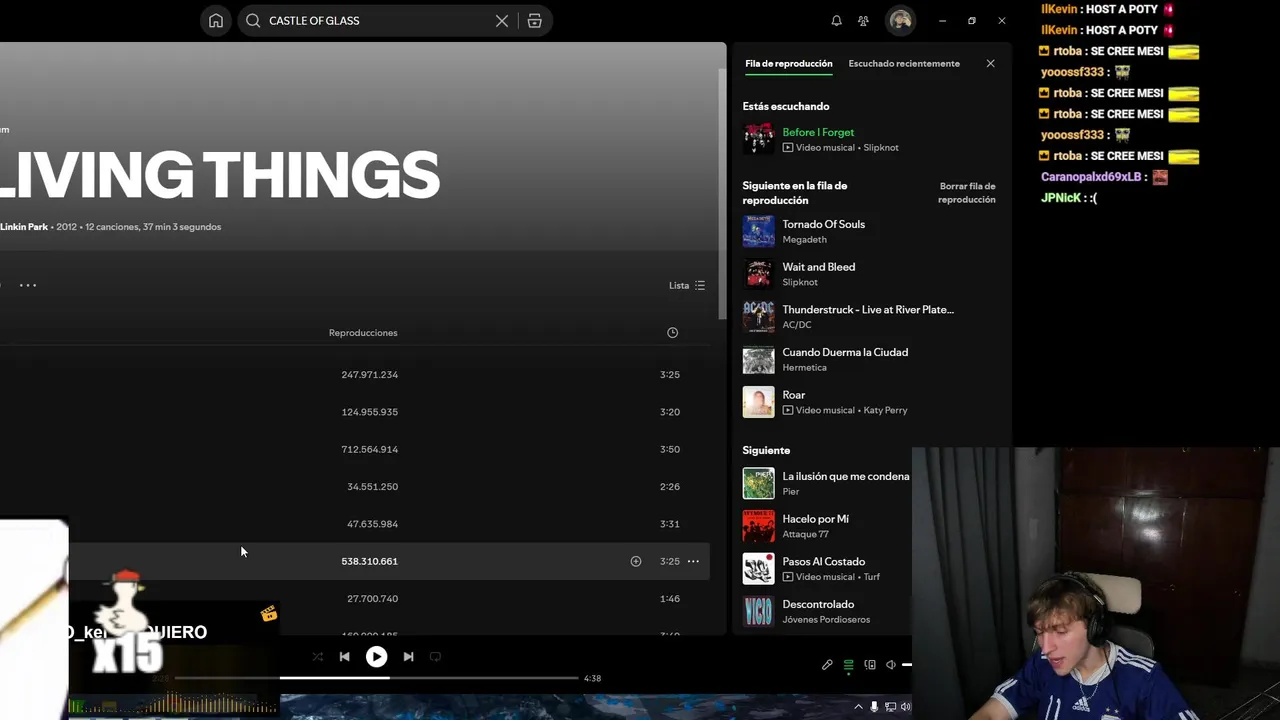Select the track with 247.971.234 plays
This screenshot has height=720, width=1280.
point(355,375)
